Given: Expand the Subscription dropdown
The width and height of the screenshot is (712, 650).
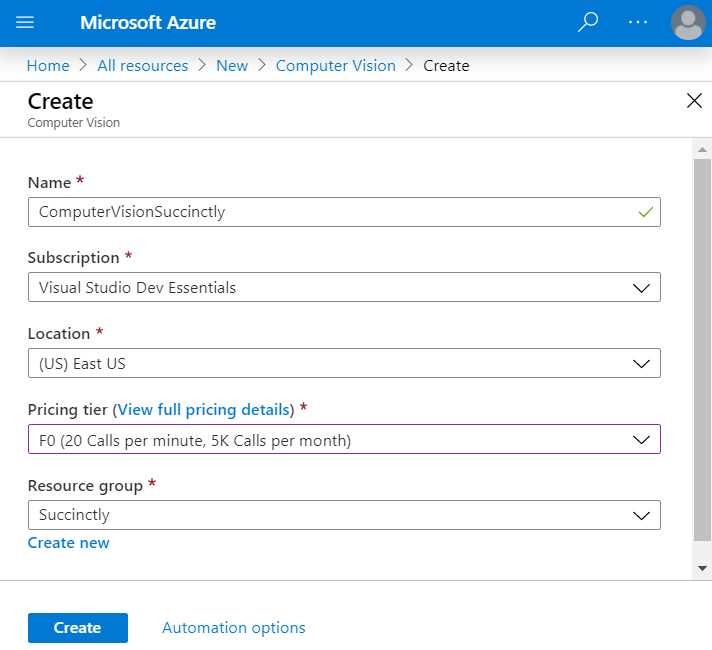Looking at the screenshot, I should (x=344, y=287).
